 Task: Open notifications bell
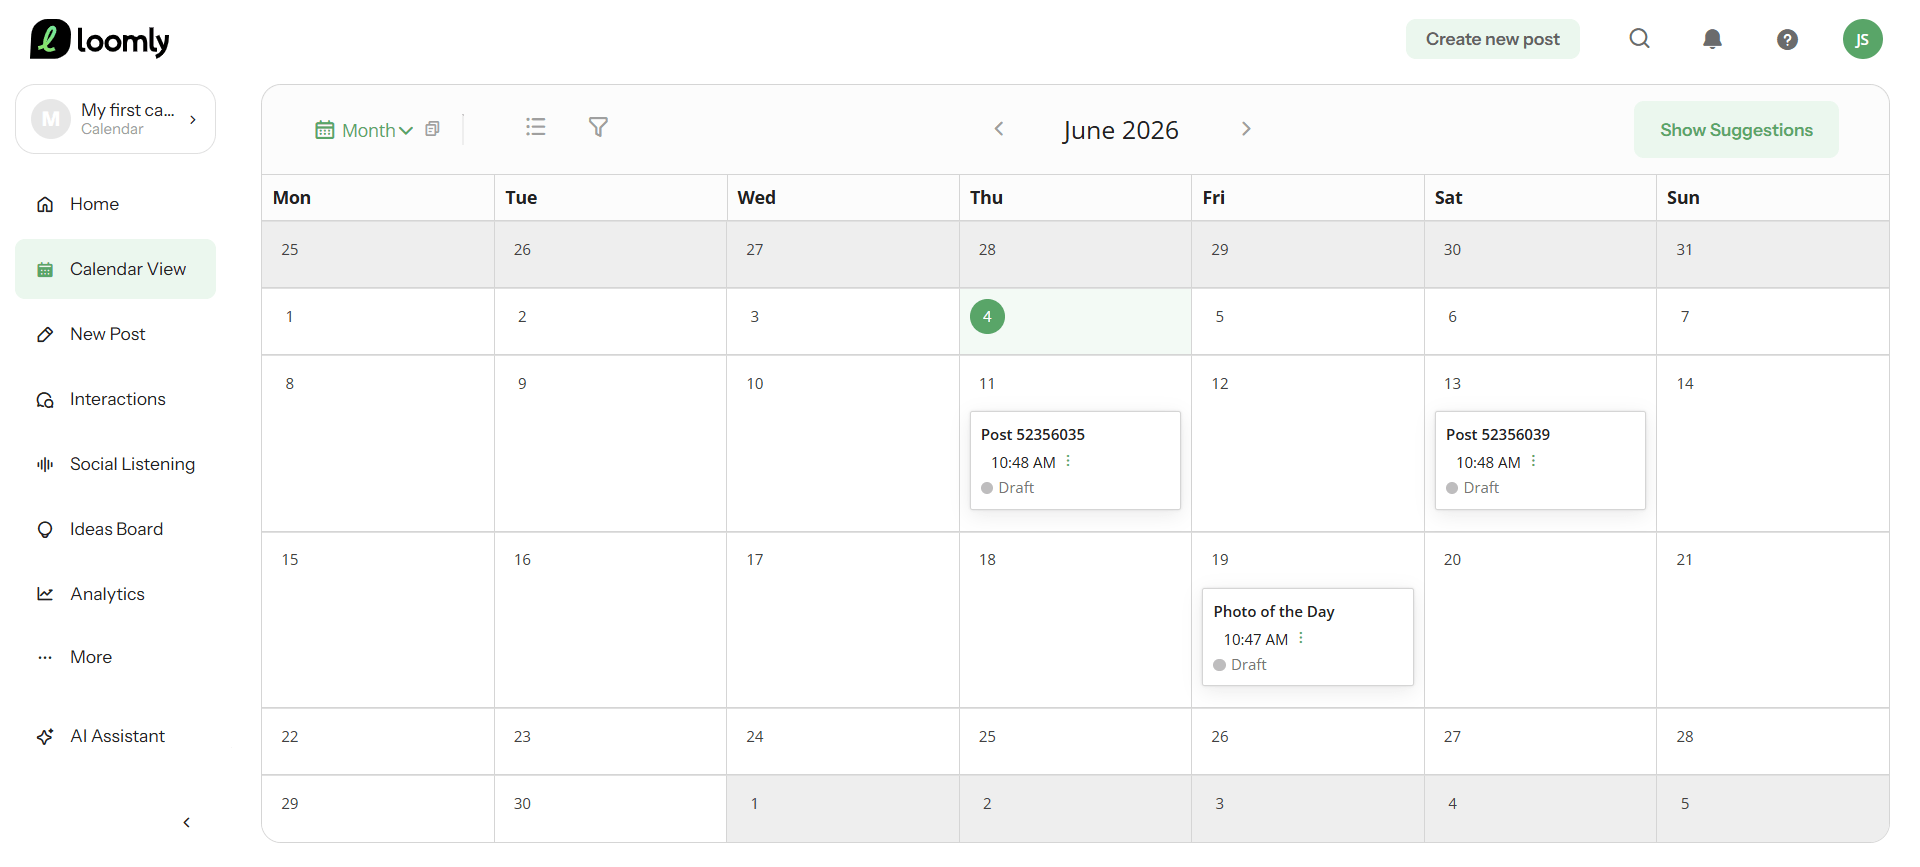coord(1712,39)
